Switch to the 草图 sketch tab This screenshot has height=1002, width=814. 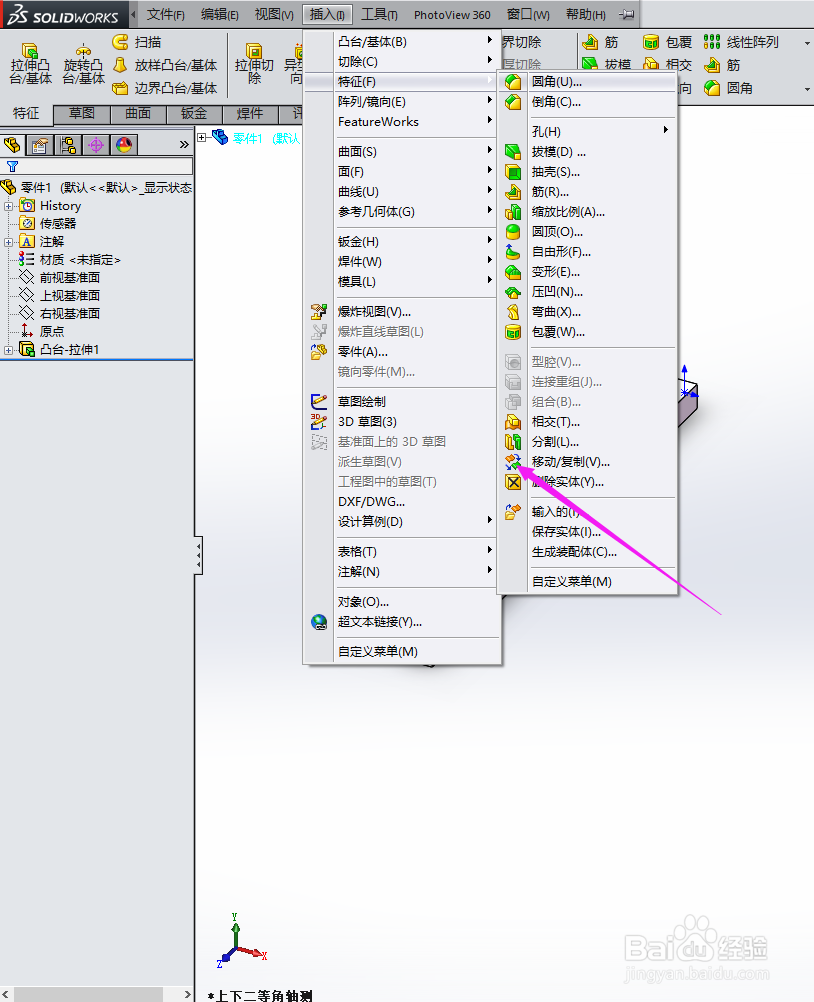[82, 114]
